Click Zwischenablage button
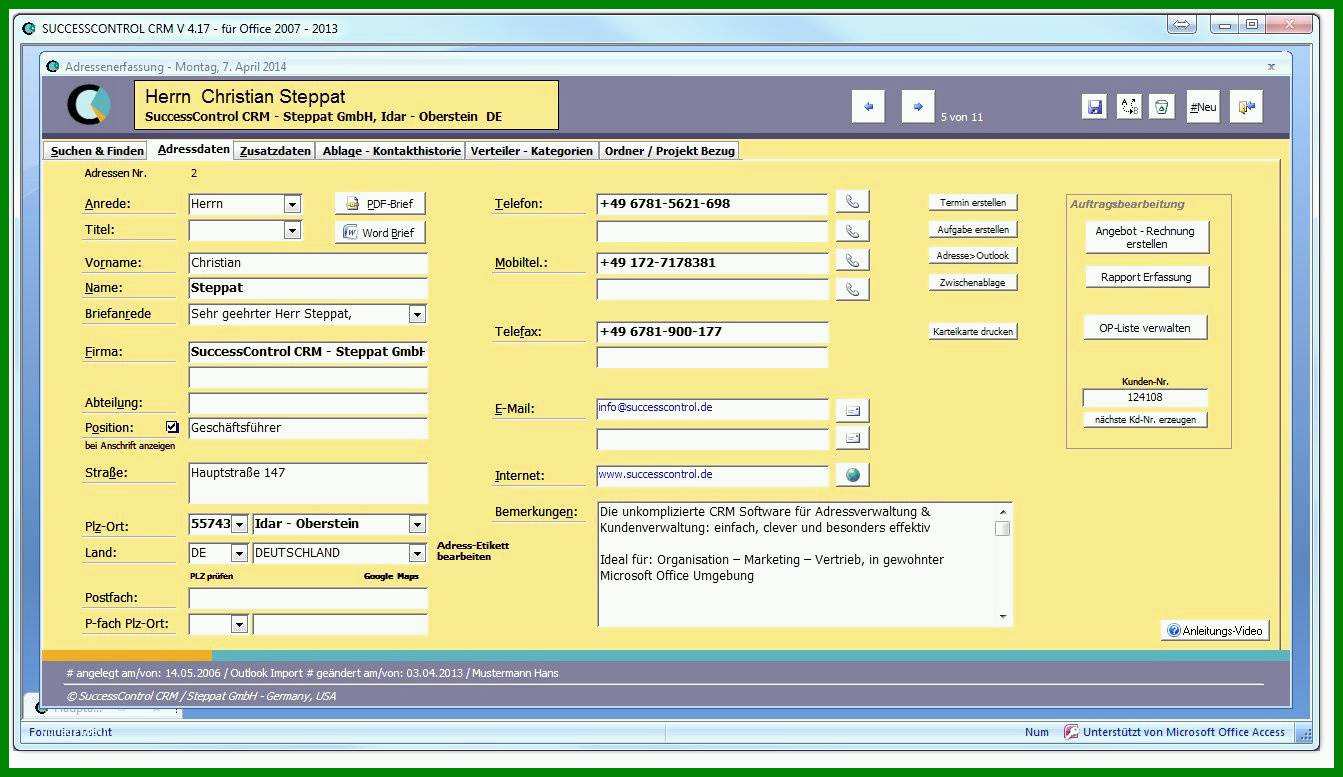The height and width of the screenshot is (777, 1343). [973, 283]
